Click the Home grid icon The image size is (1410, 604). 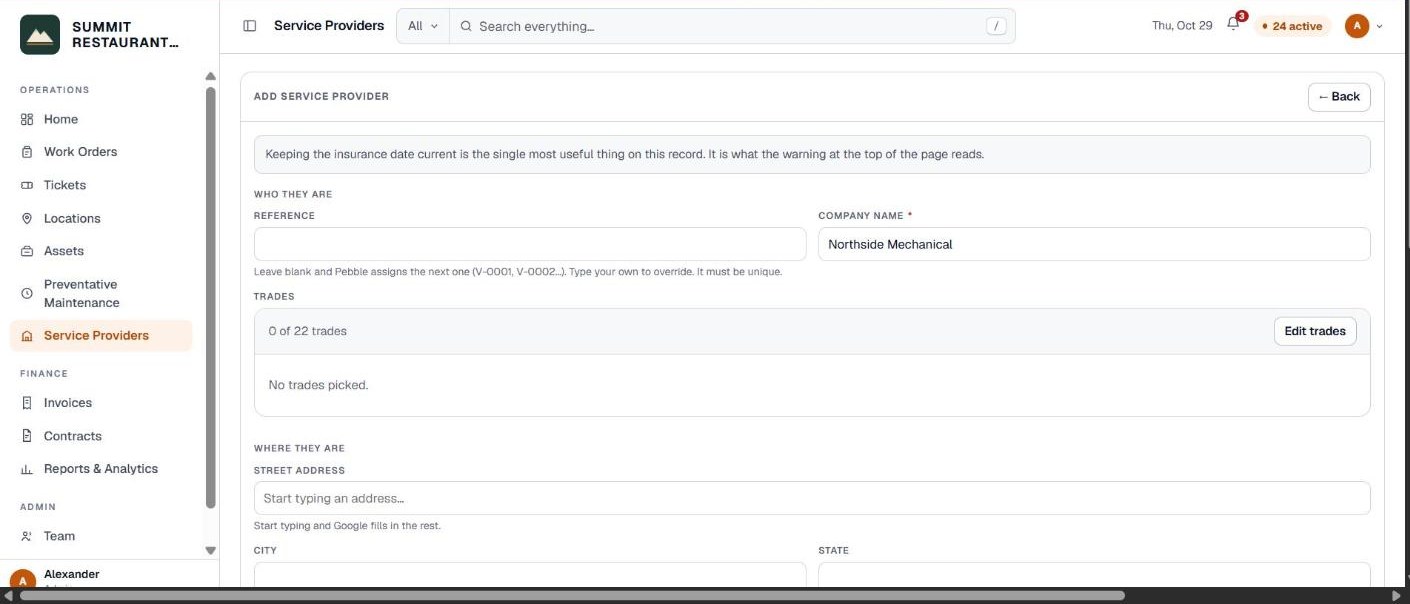[x=27, y=119]
